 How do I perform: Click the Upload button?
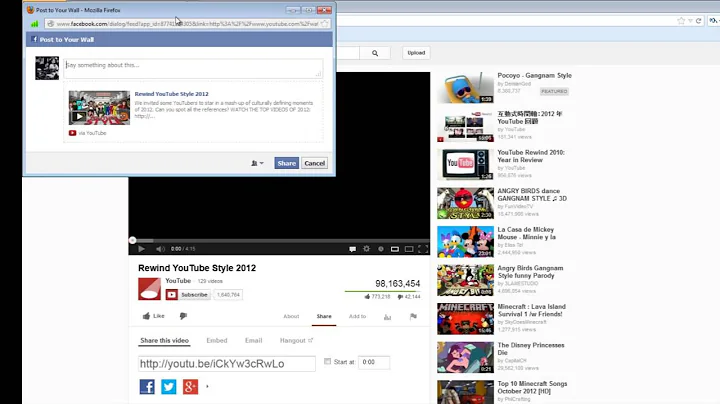point(416,53)
